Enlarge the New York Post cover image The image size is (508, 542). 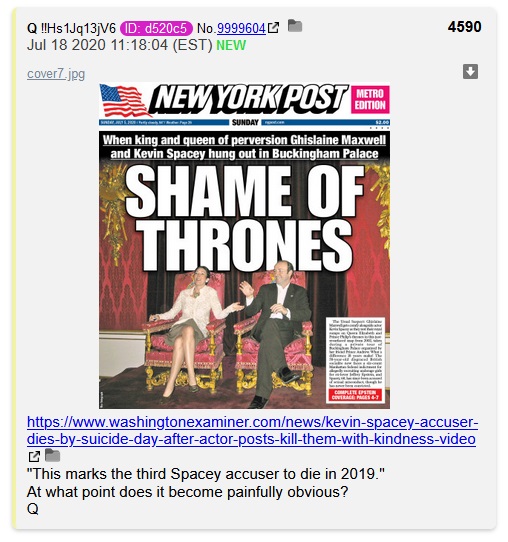coord(244,245)
